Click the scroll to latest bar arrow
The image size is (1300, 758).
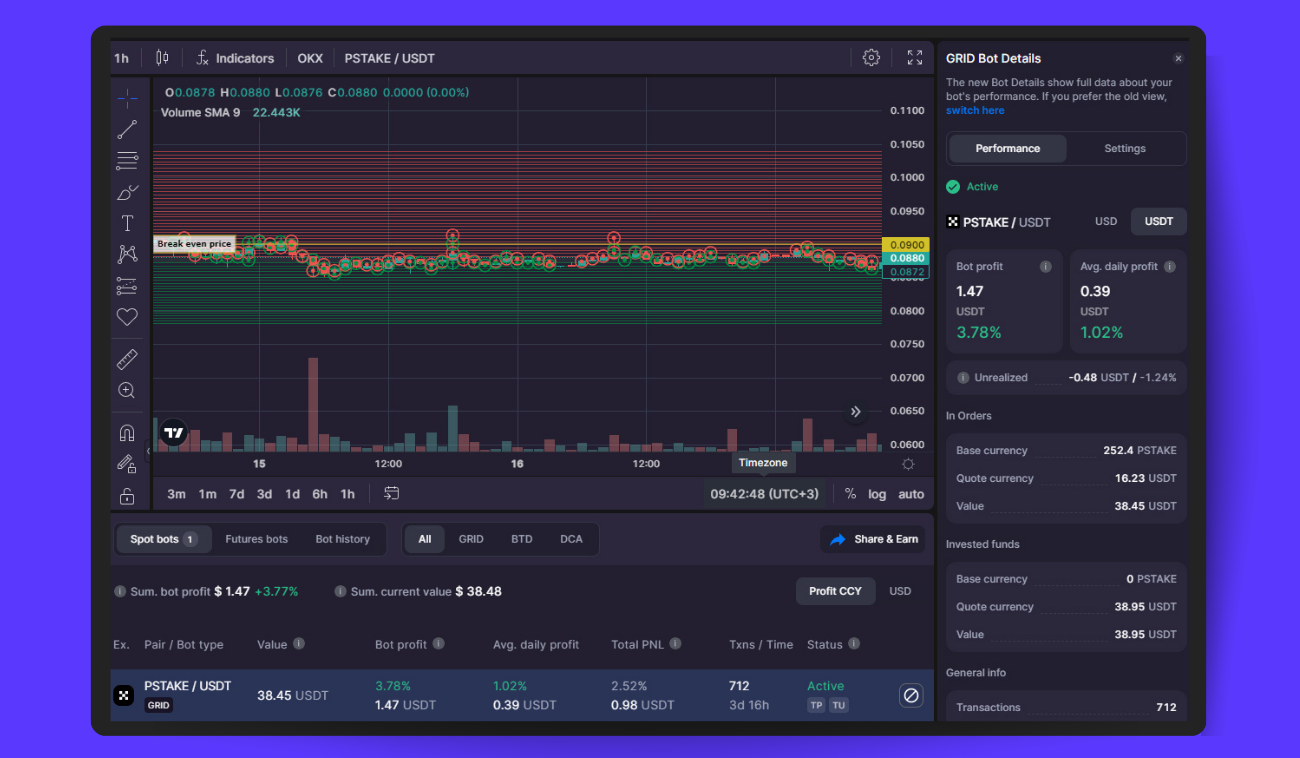pos(856,412)
